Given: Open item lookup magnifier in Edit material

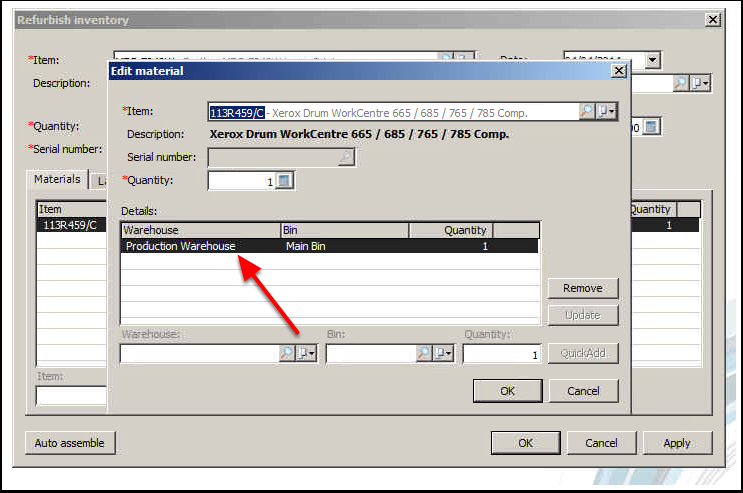Looking at the screenshot, I should pos(586,112).
